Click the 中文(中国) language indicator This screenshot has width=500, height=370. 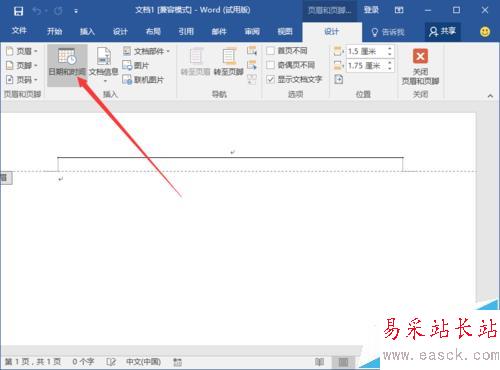coord(143,362)
